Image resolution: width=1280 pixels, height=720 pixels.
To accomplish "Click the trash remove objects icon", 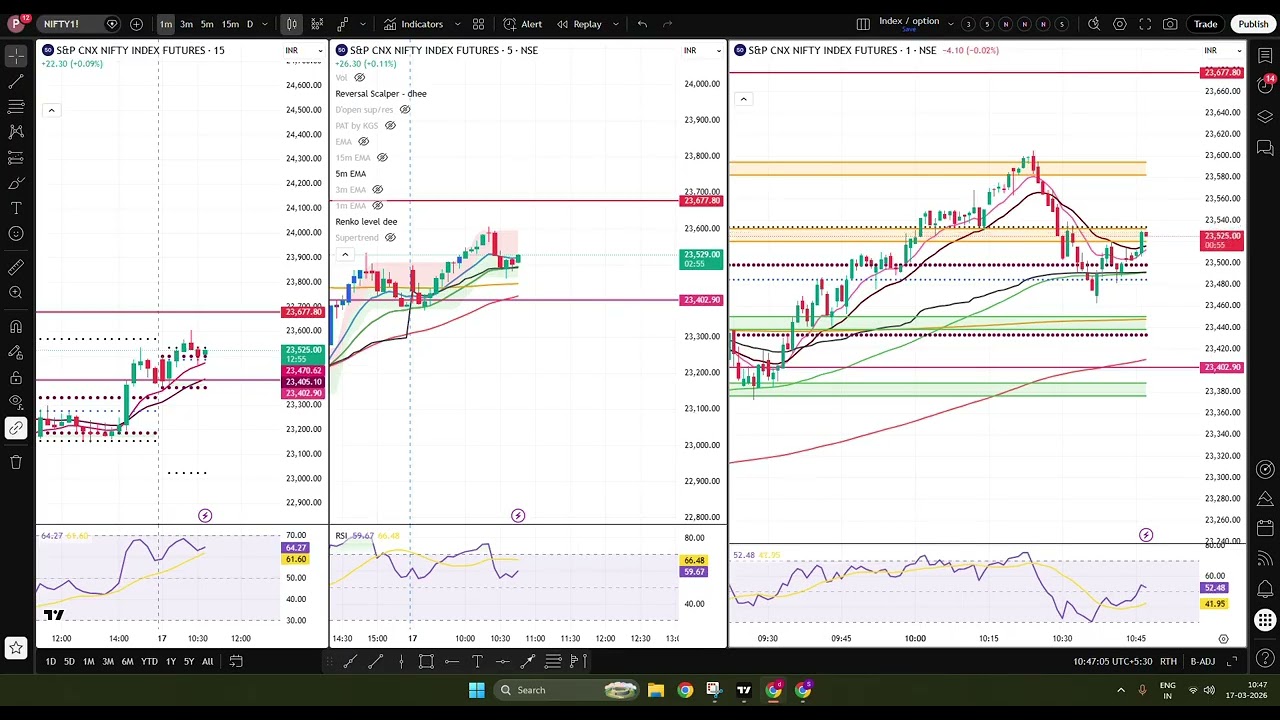I will 16,461.
